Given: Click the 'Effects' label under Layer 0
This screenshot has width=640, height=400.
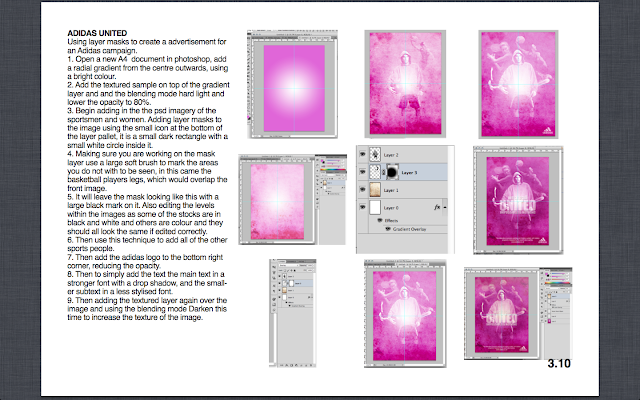Looking at the screenshot, I should pyautogui.click(x=391, y=220).
